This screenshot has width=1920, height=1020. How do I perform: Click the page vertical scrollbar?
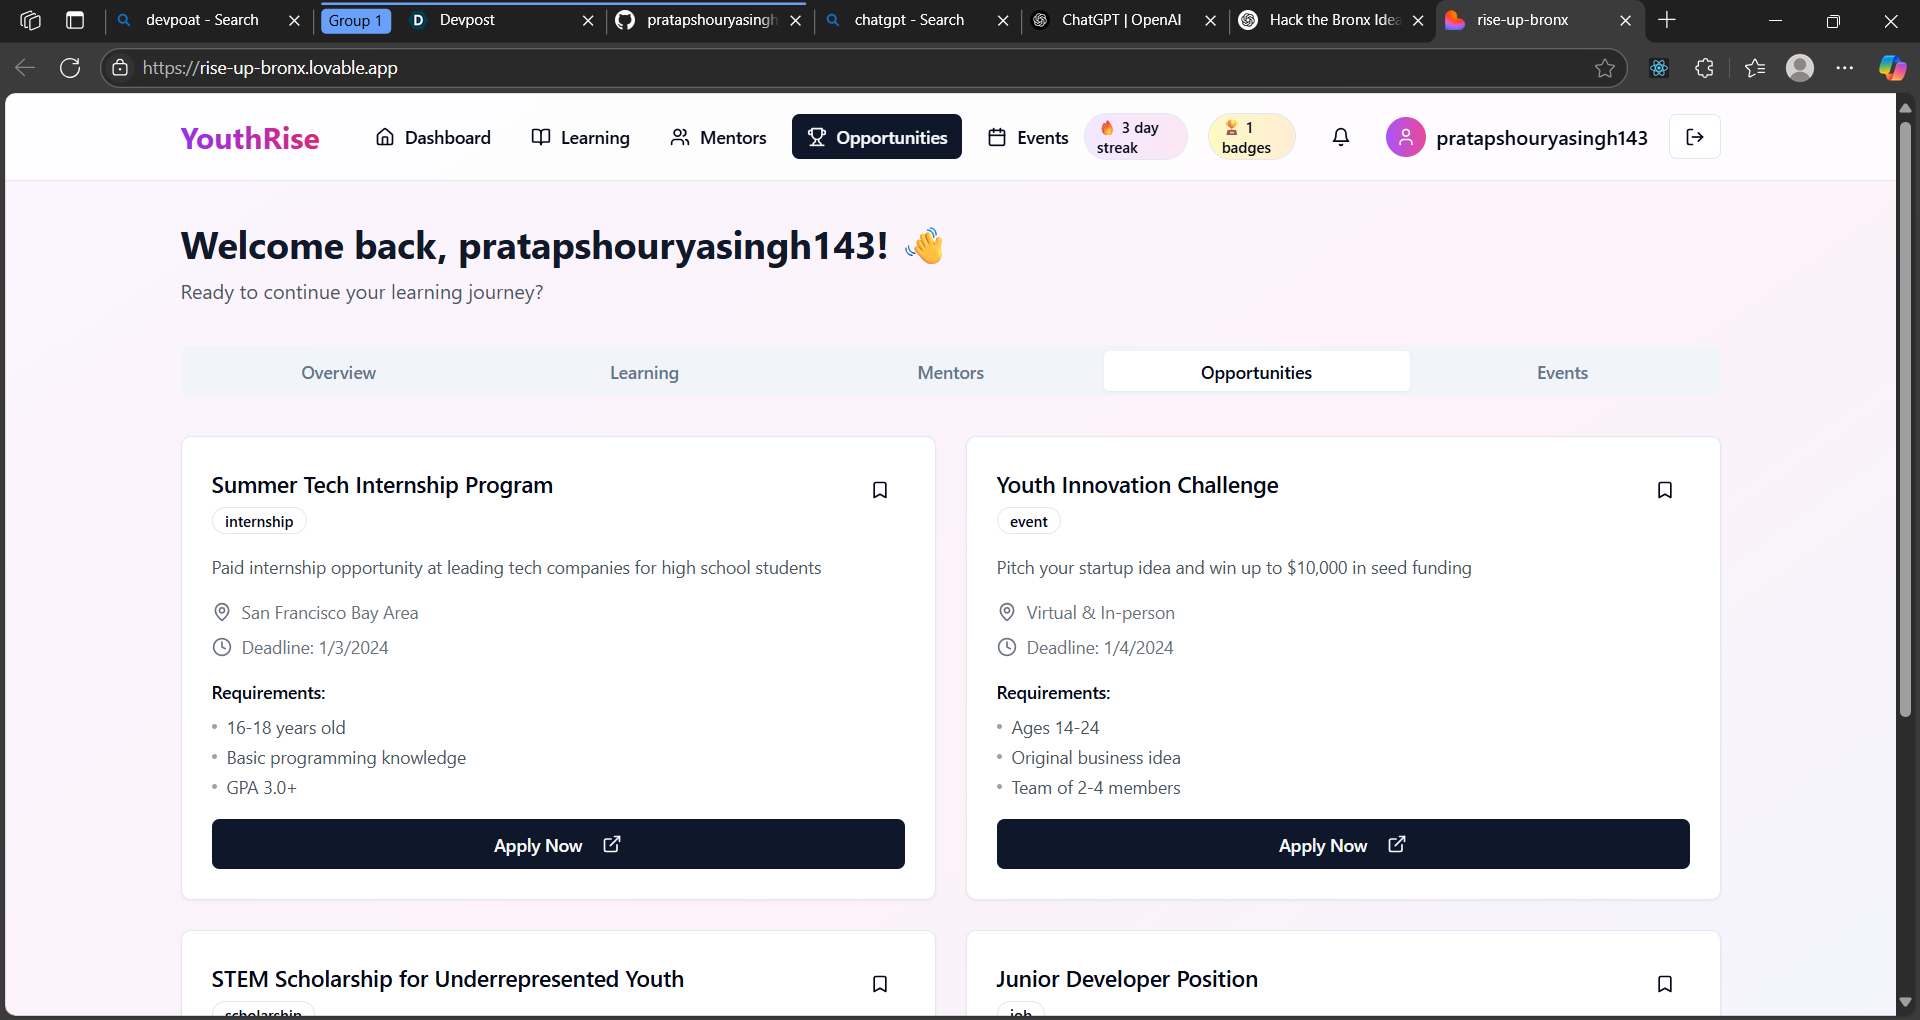point(1905,420)
